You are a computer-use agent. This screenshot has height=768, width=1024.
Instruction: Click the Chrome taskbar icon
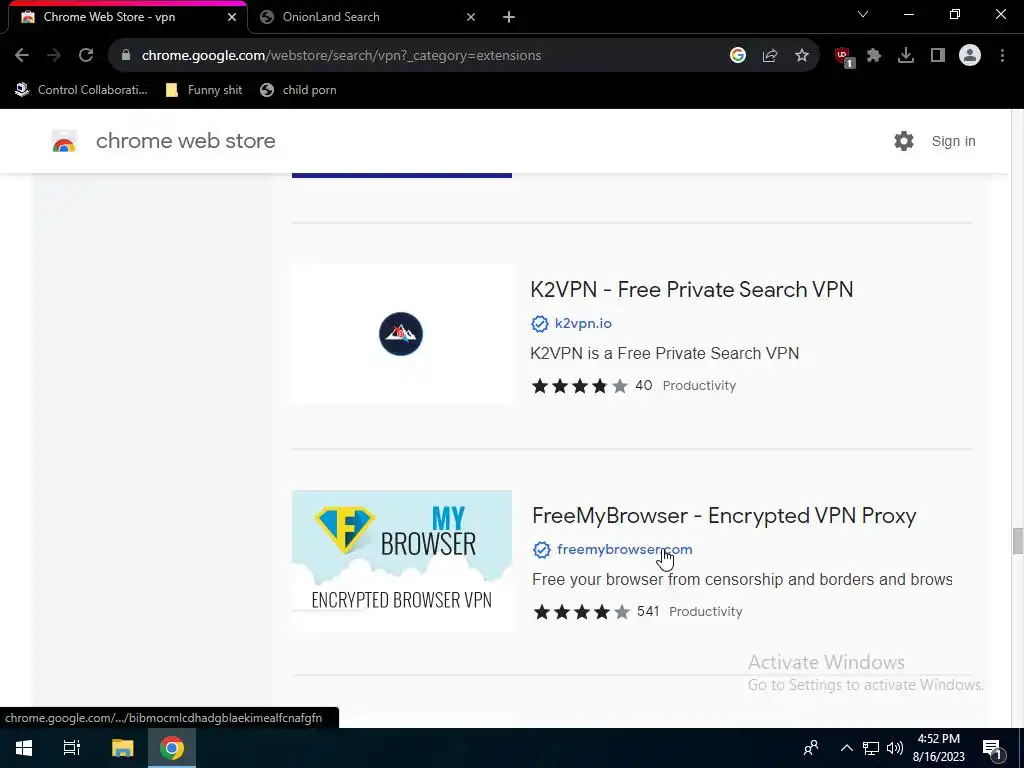[172, 748]
